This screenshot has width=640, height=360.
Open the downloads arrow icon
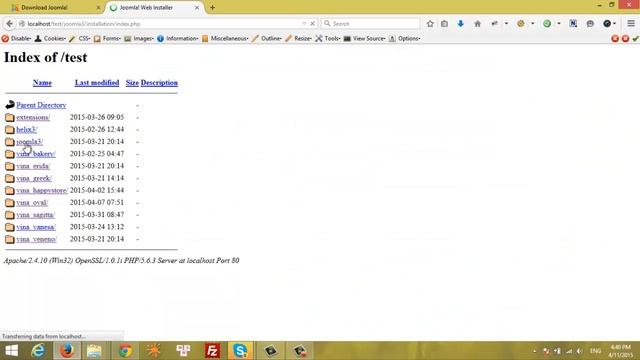tap(461, 24)
